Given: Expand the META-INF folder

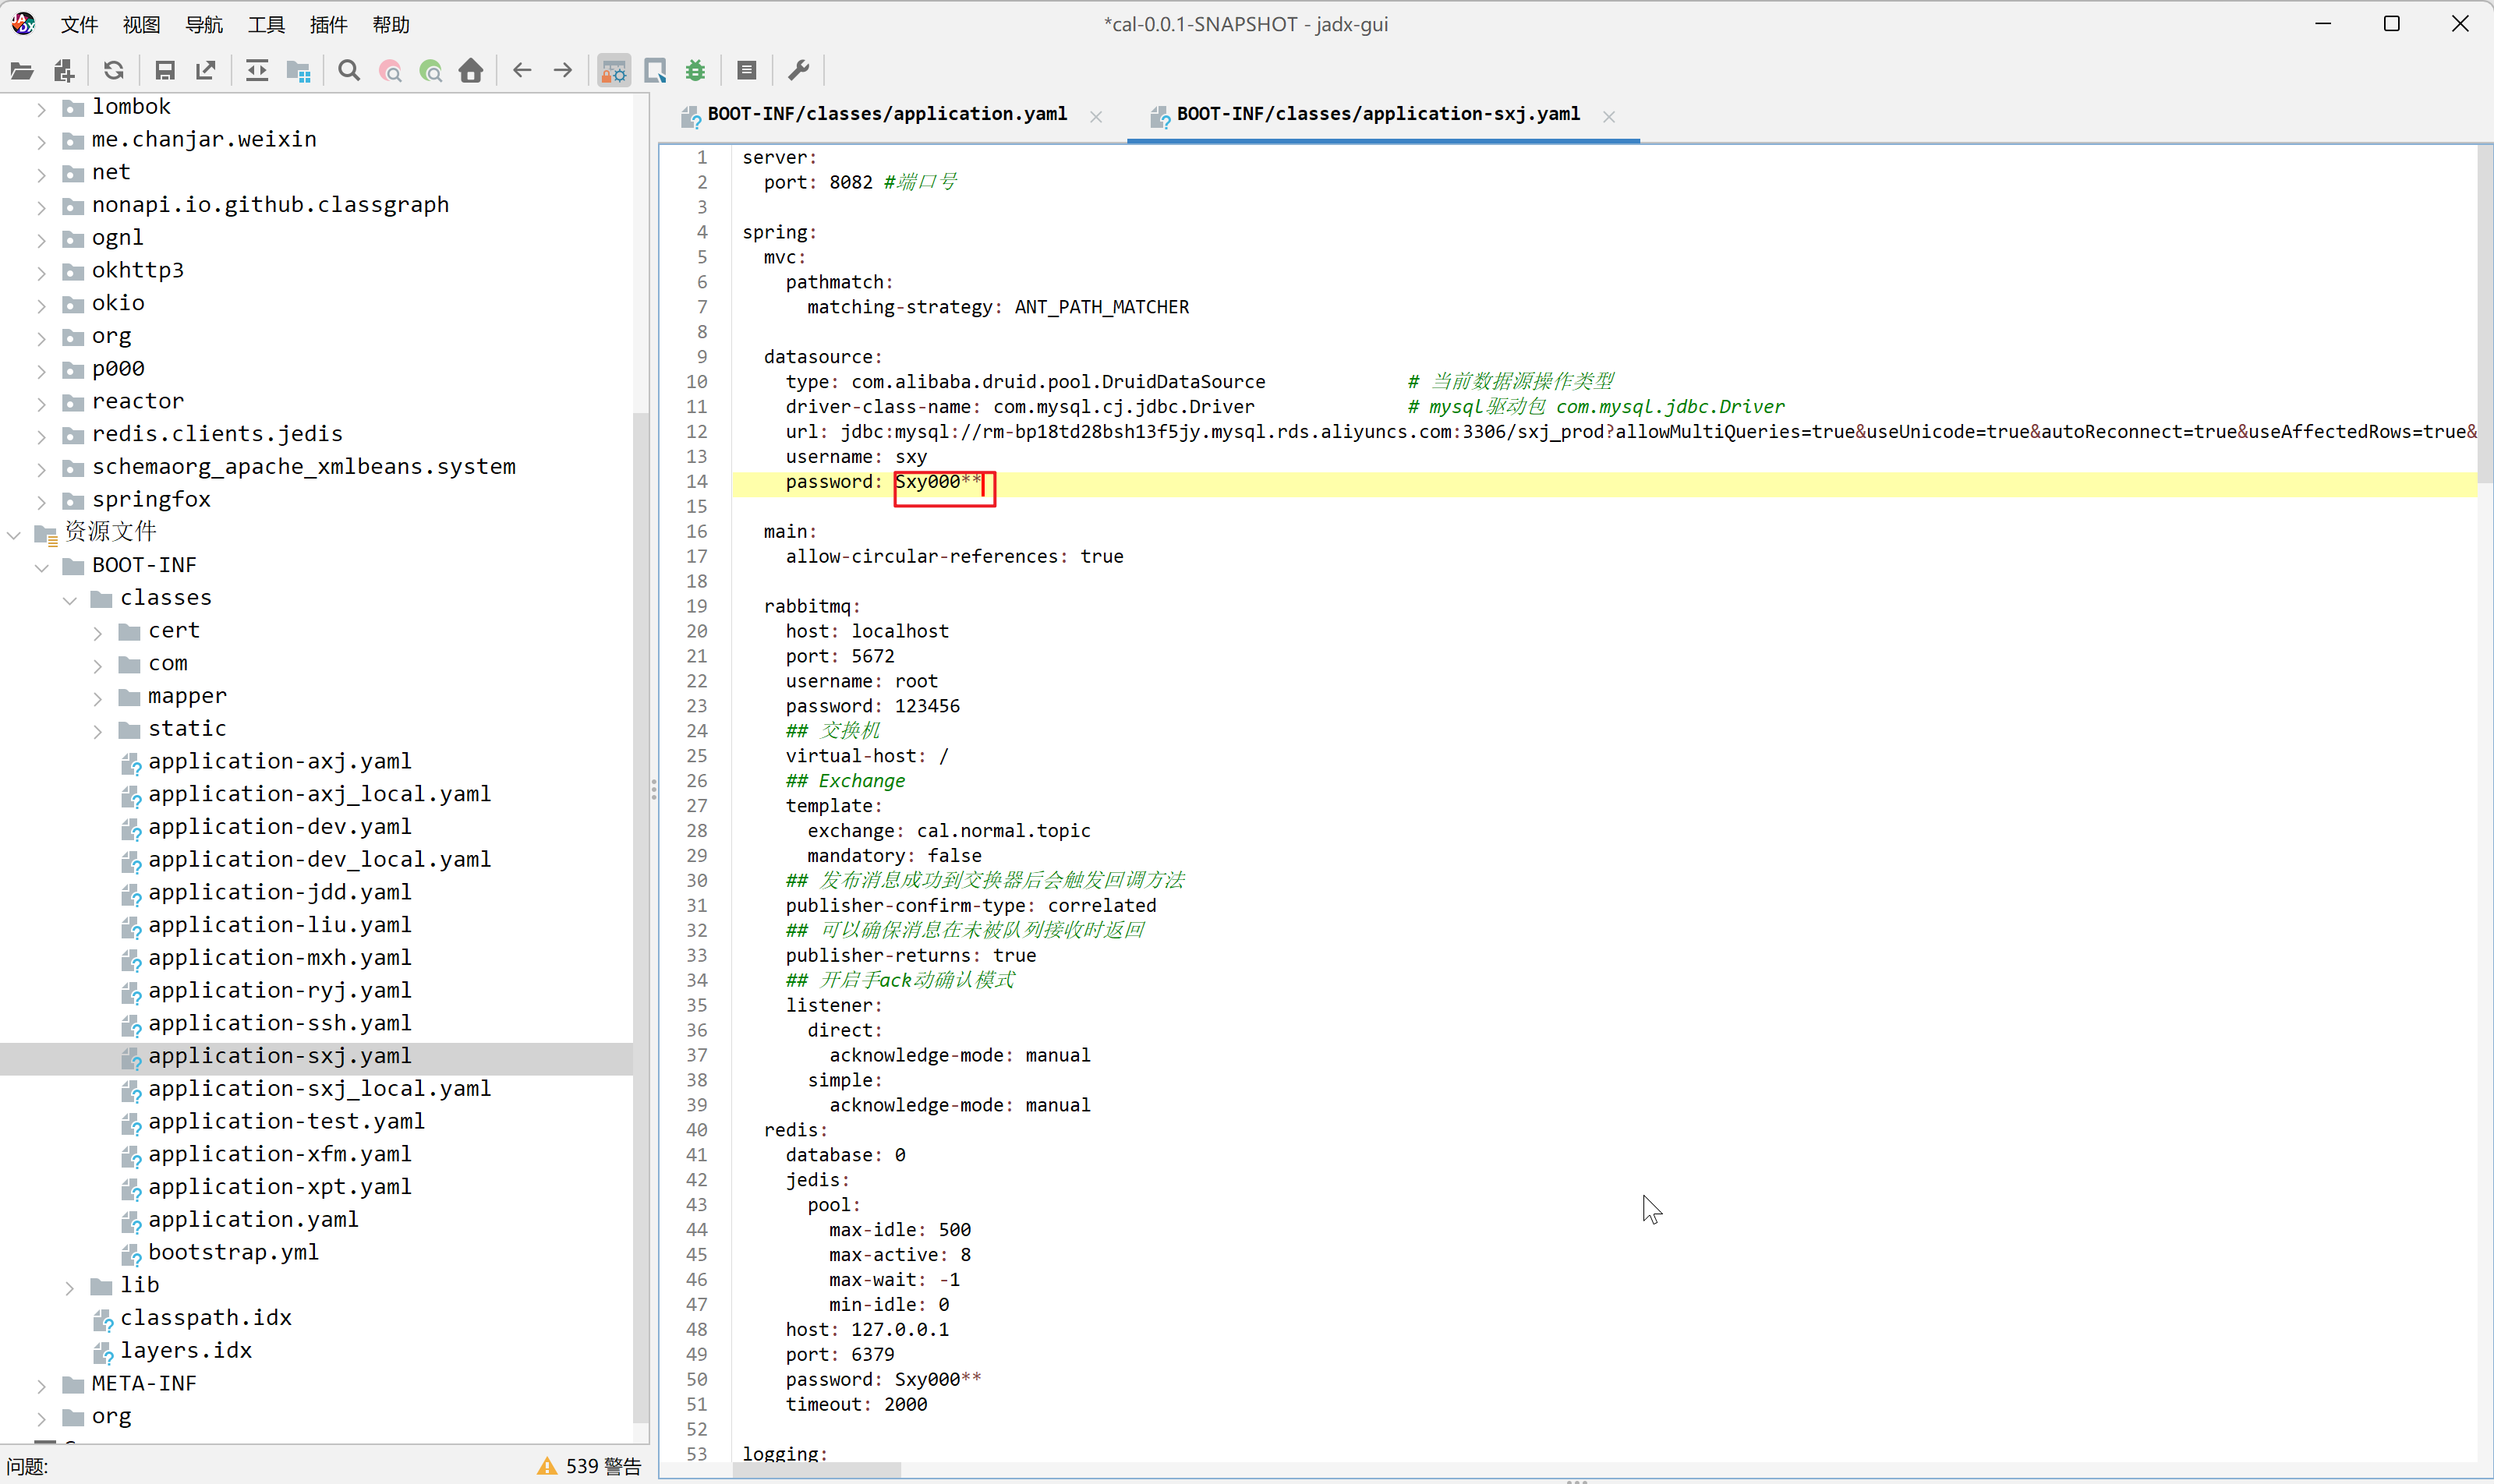Looking at the screenshot, I should pyautogui.click(x=41, y=1385).
